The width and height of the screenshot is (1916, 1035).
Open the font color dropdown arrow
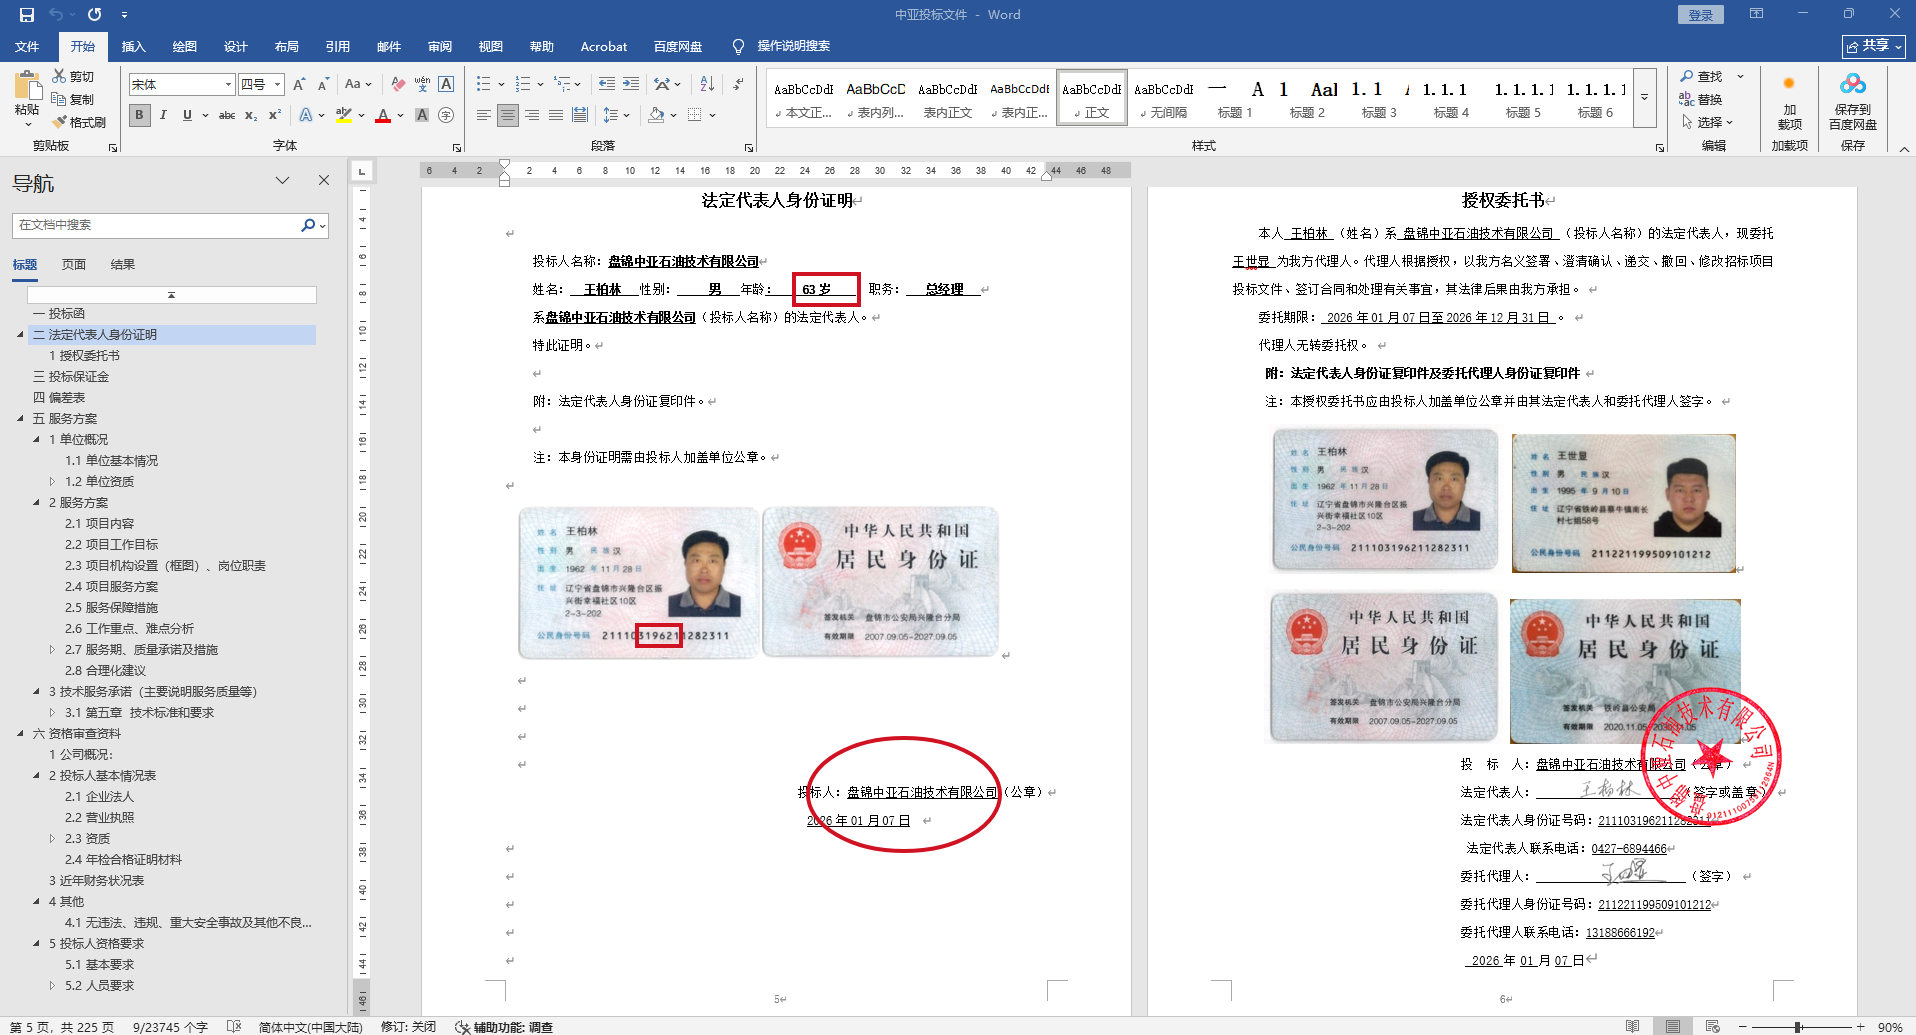400,115
